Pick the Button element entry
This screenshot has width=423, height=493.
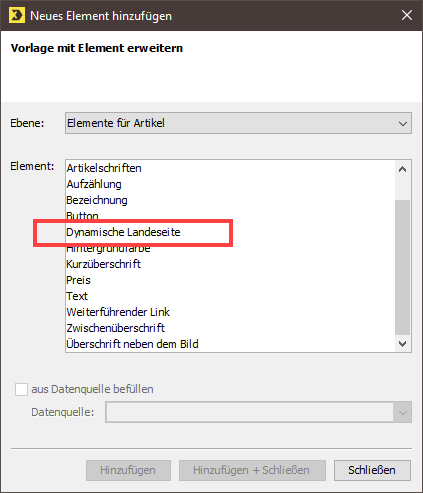82,215
